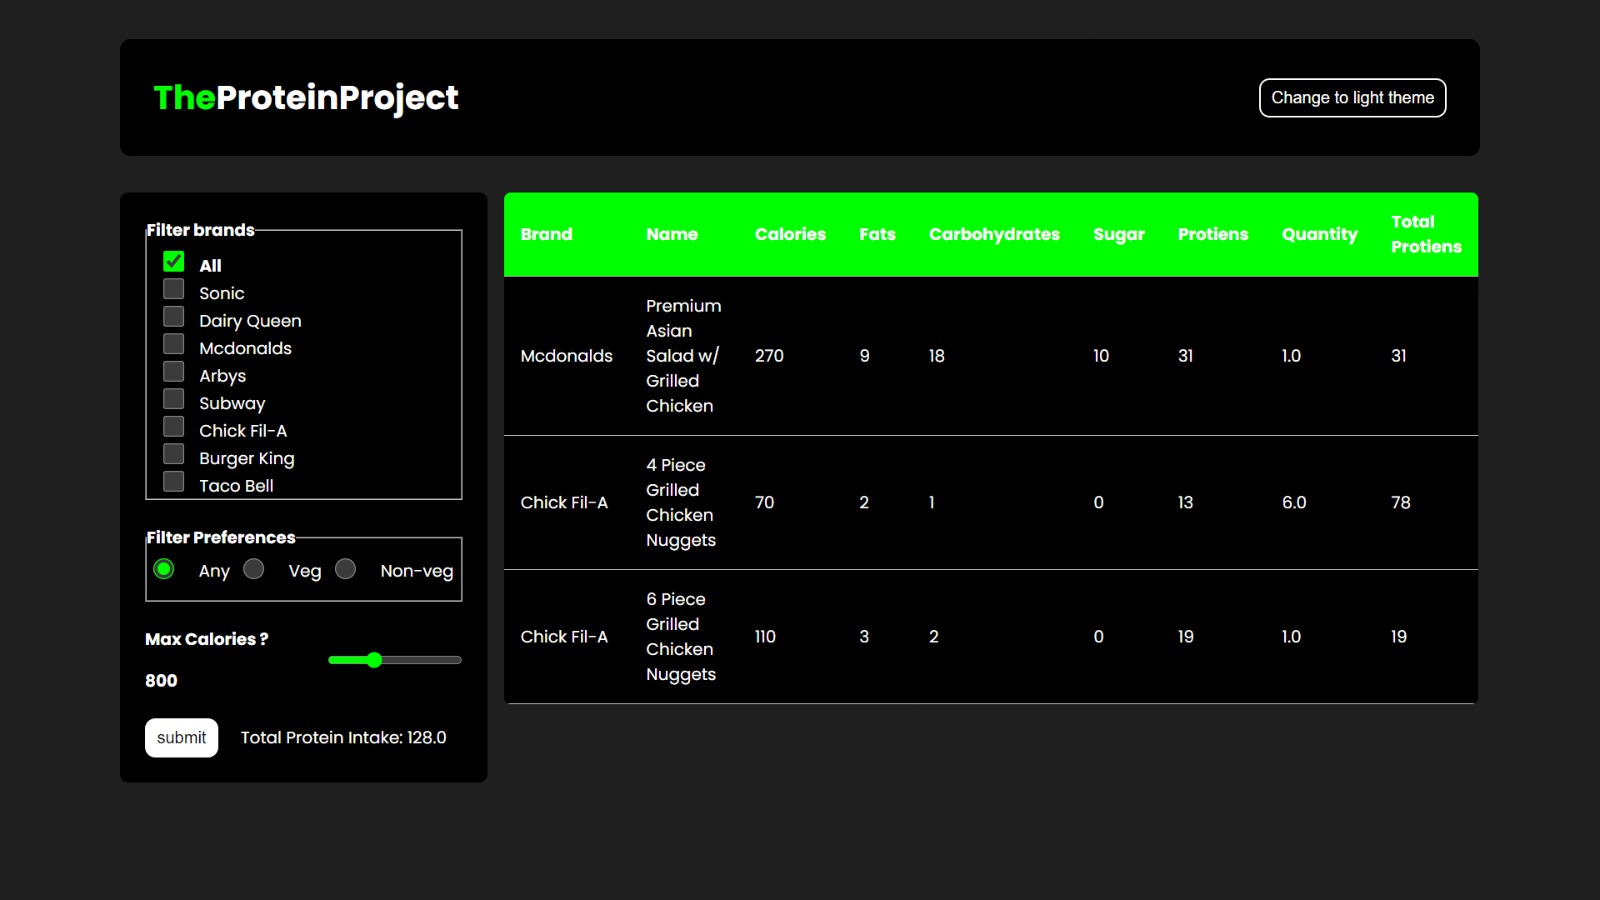Click the 6 Piece Grilled Chicken Nuggets name

681,637
